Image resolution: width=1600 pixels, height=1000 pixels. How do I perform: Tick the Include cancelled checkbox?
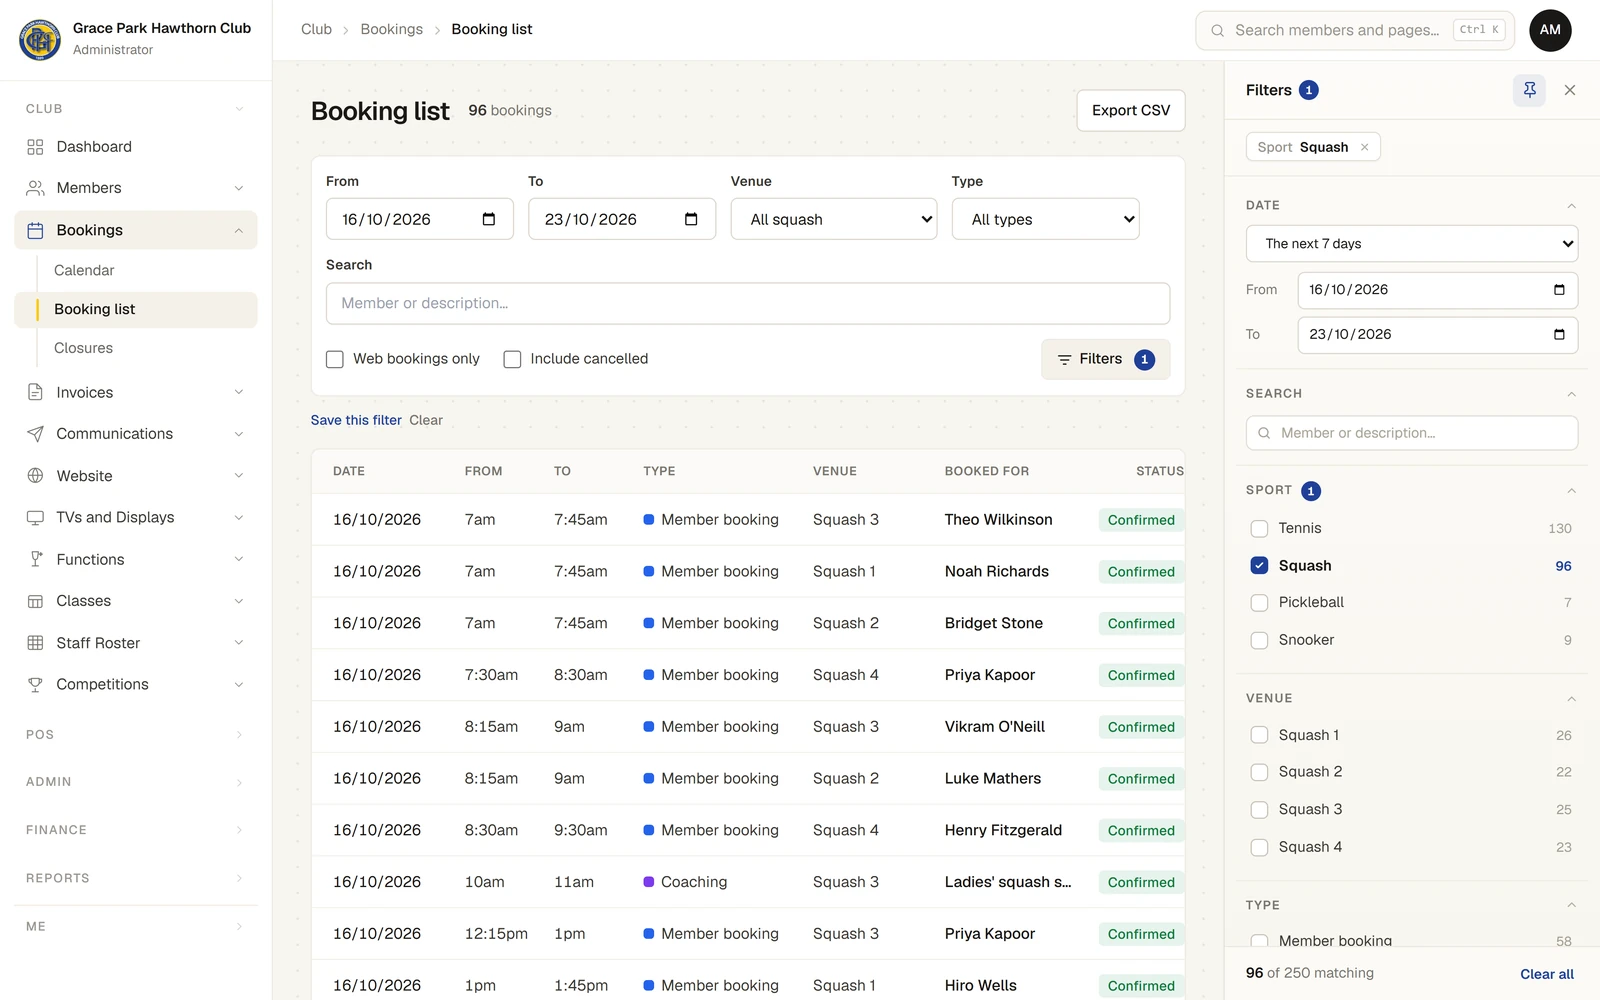512,359
